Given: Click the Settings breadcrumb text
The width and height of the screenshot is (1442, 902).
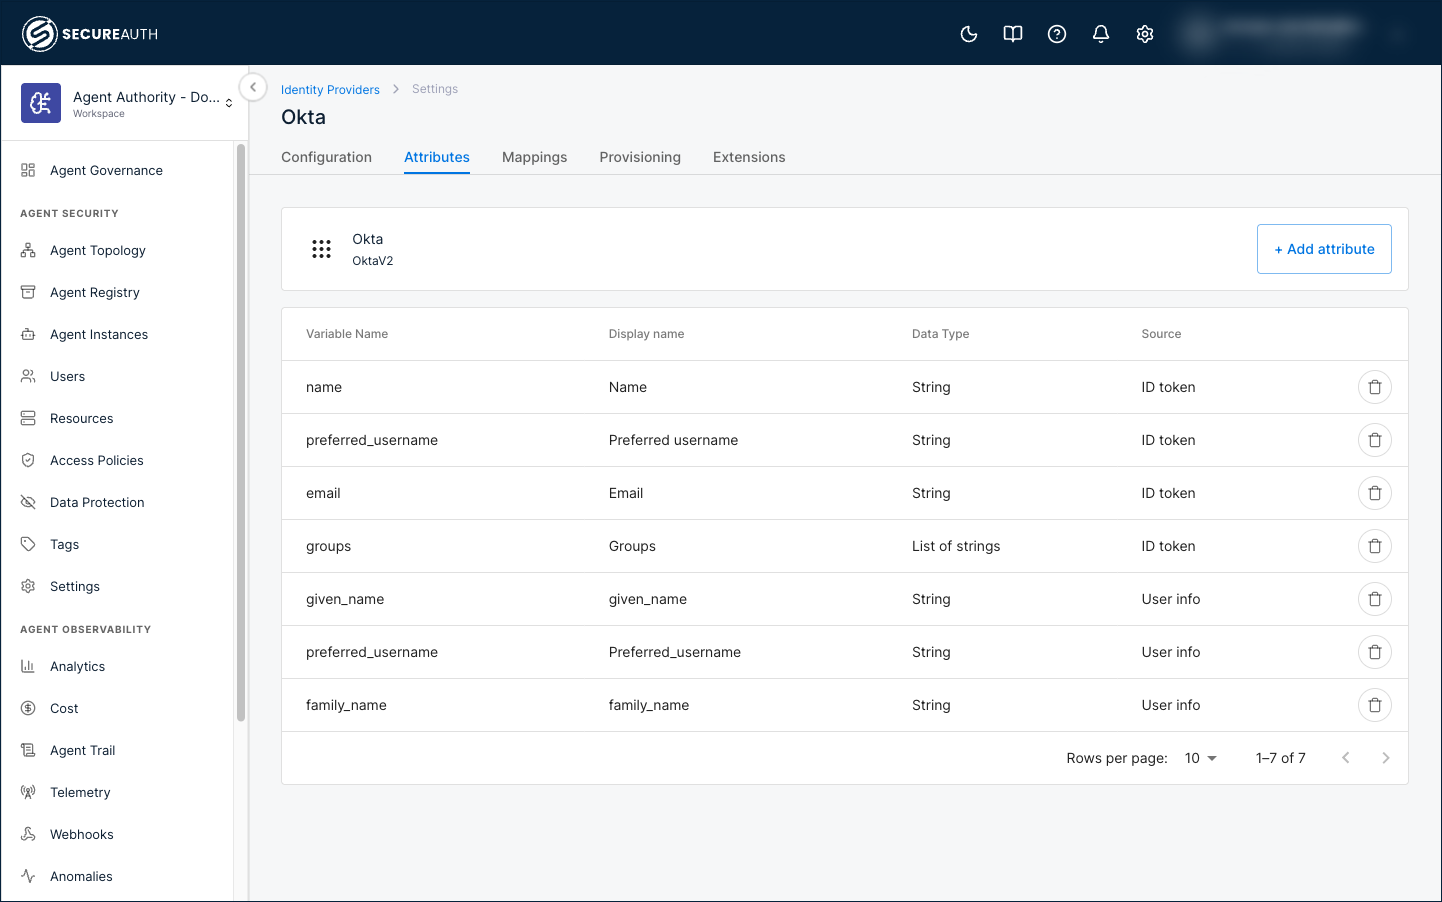Looking at the screenshot, I should tap(435, 89).
